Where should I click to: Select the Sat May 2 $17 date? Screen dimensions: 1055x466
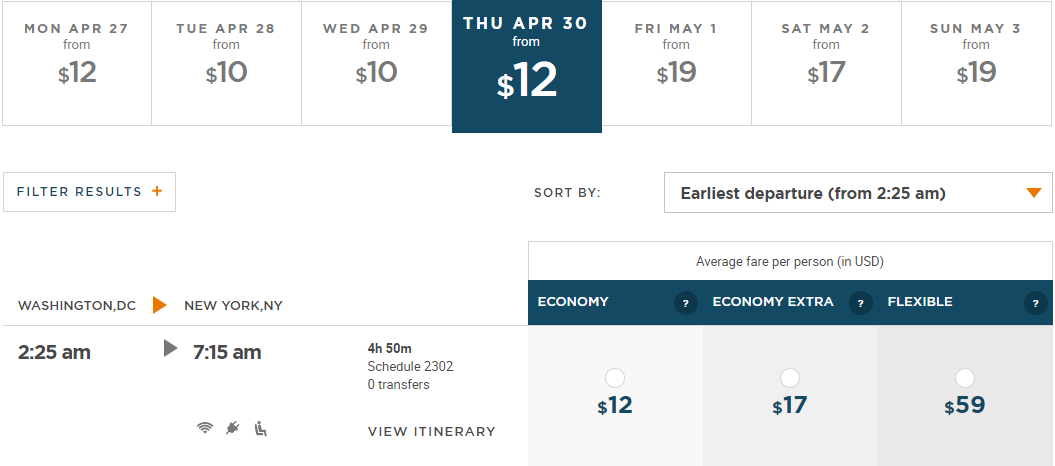[826, 63]
